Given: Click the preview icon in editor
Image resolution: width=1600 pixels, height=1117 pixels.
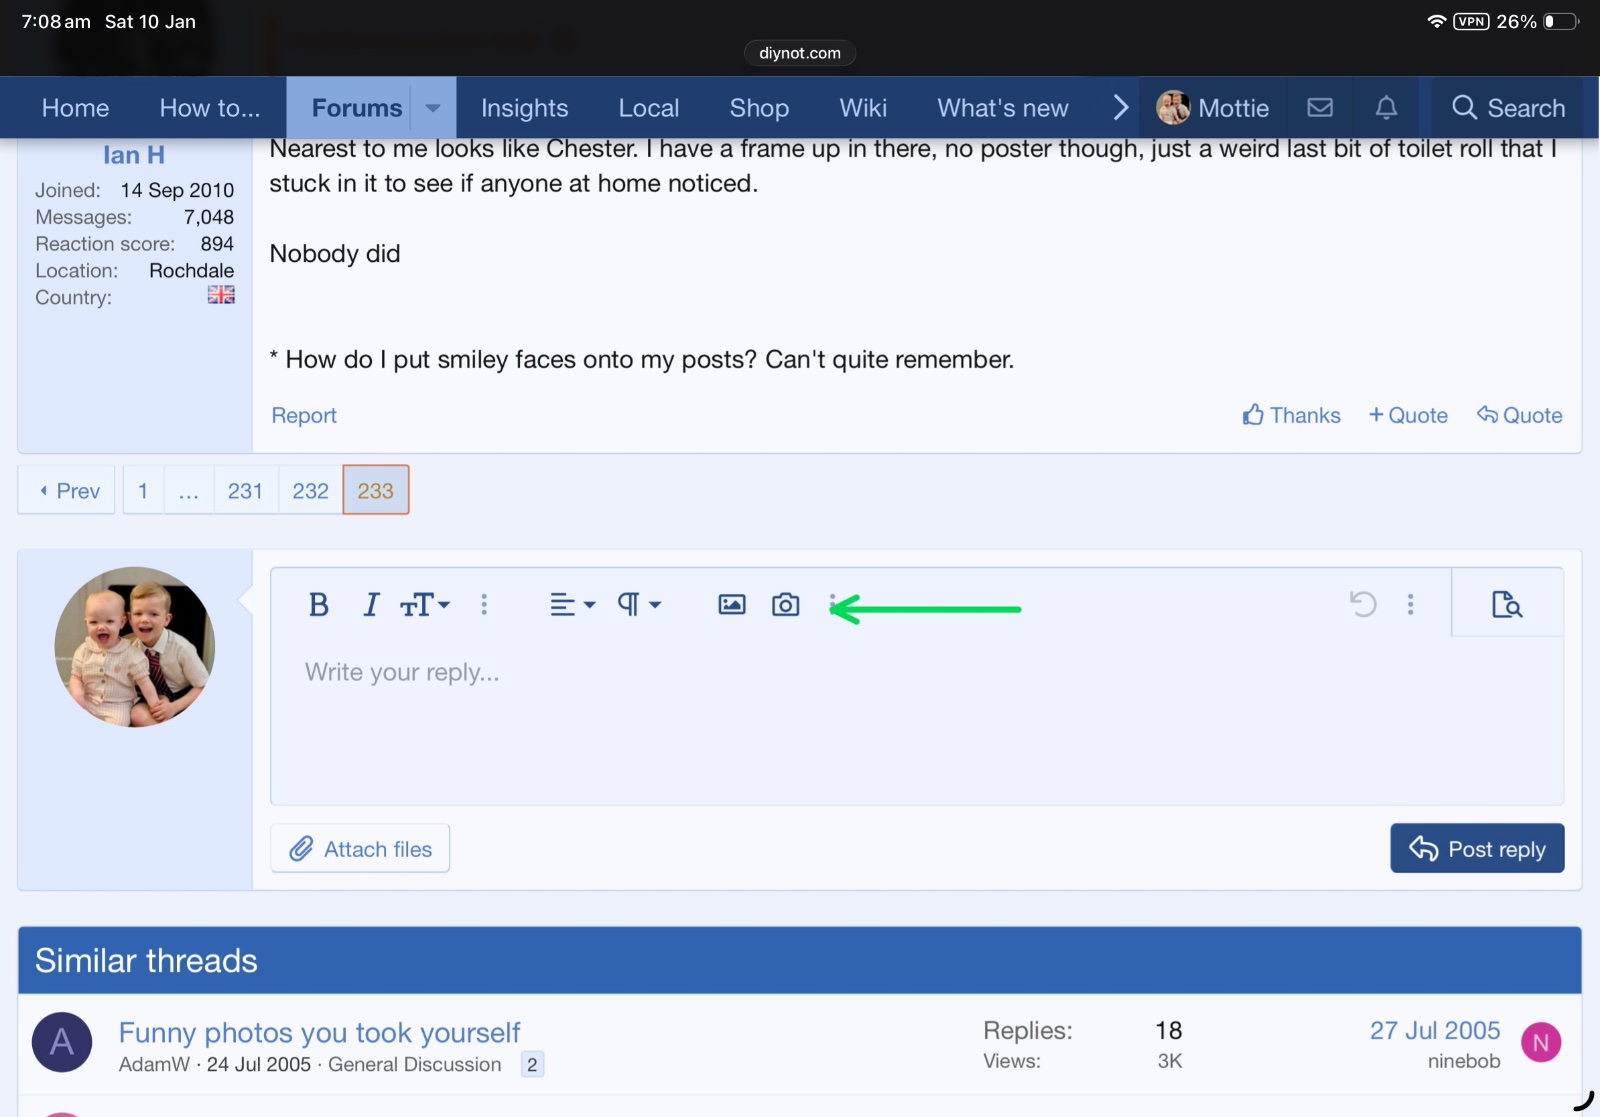Looking at the screenshot, I should (1506, 604).
